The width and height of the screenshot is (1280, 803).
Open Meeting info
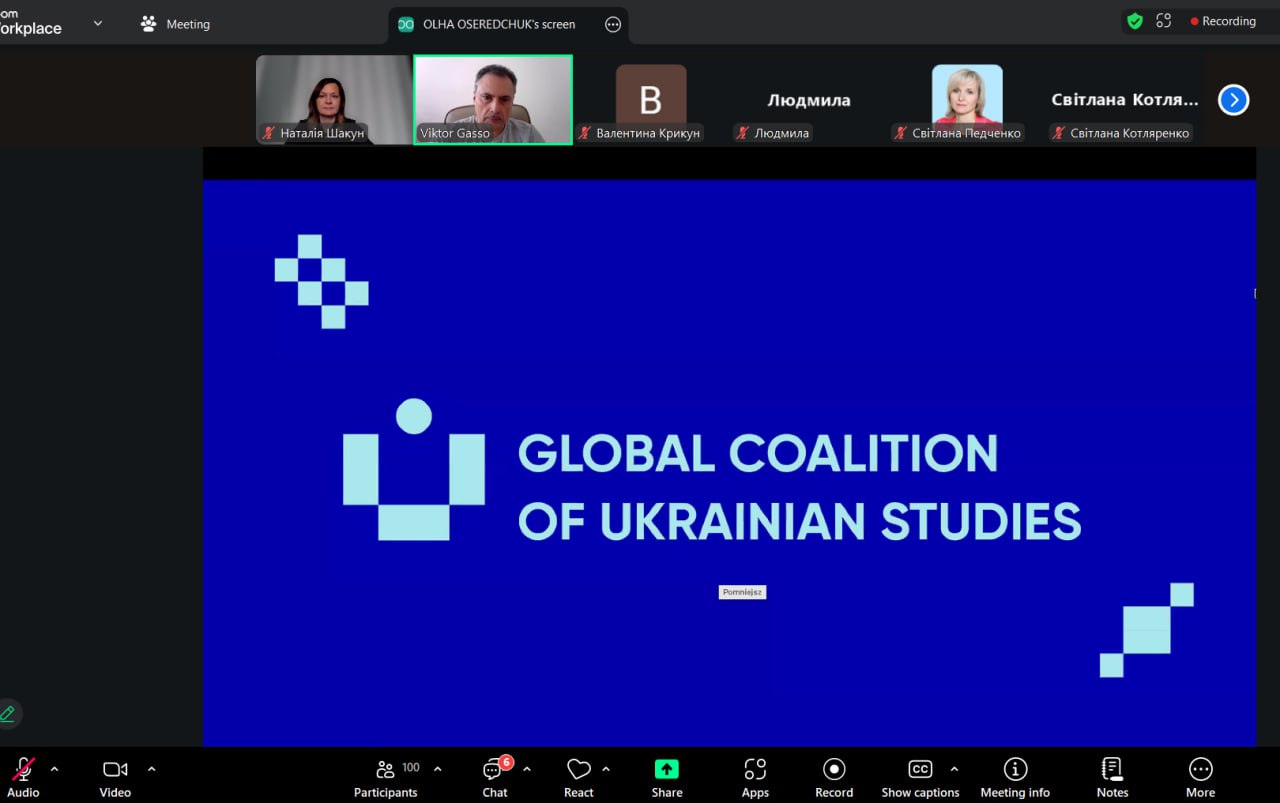[x=1015, y=777]
